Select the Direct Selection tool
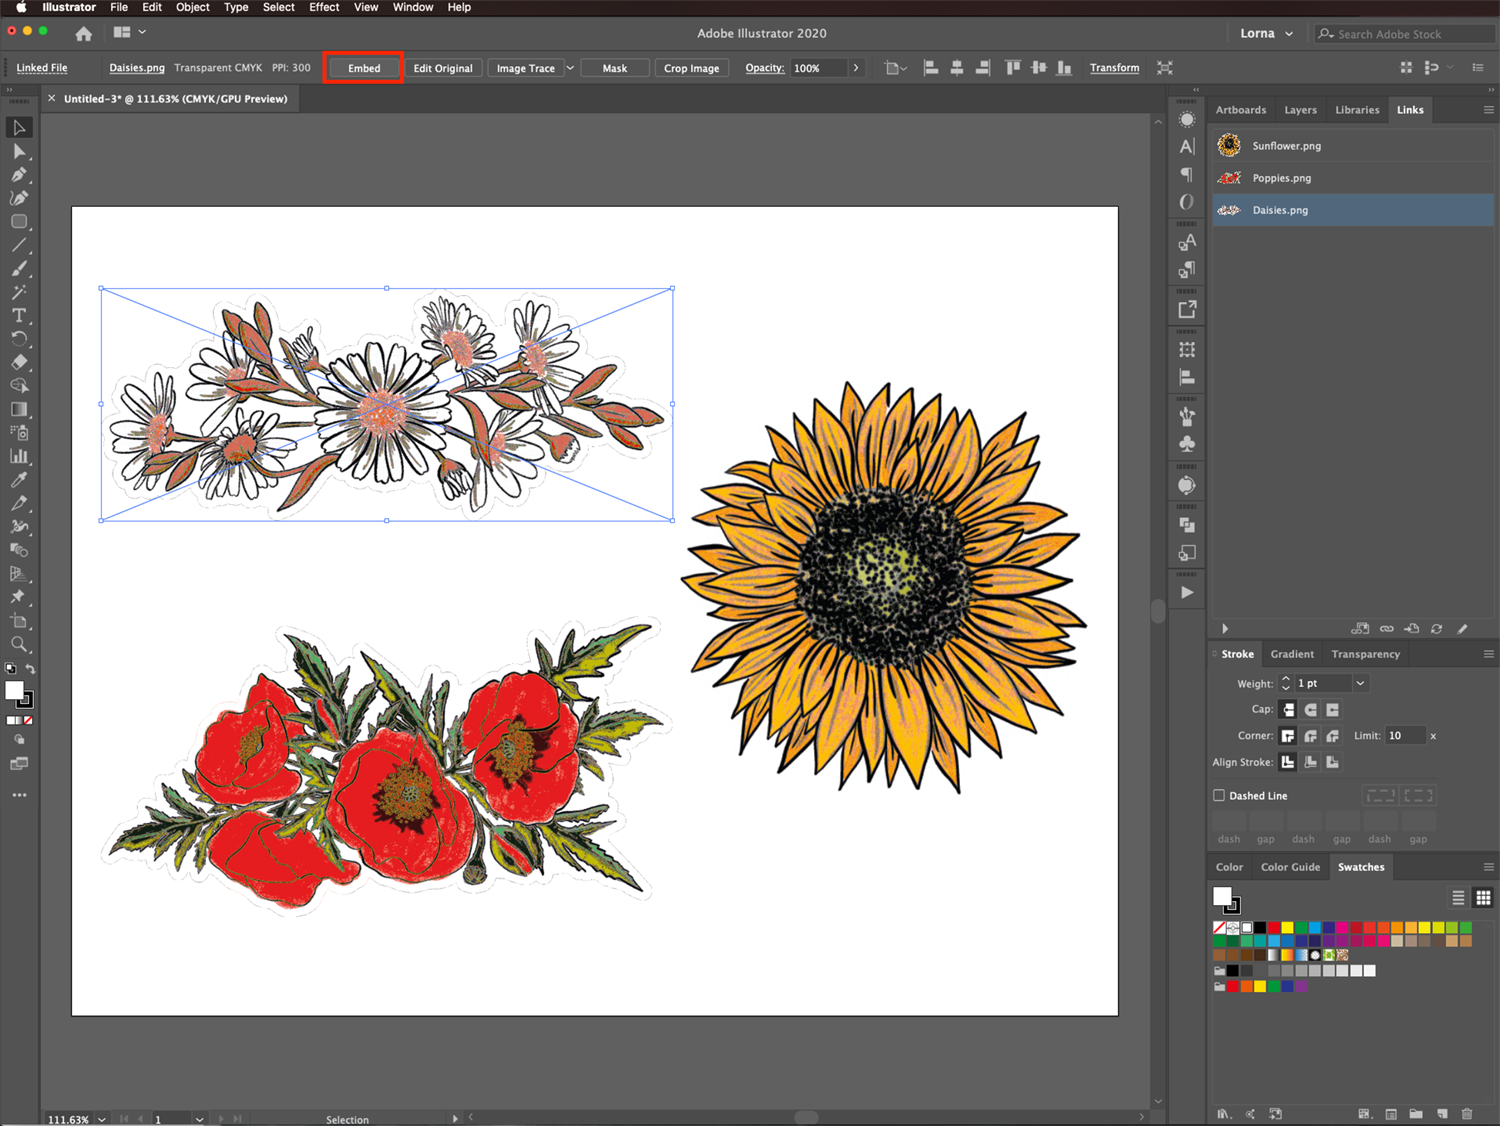The image size is (1500, 1126). coord(19,151)
